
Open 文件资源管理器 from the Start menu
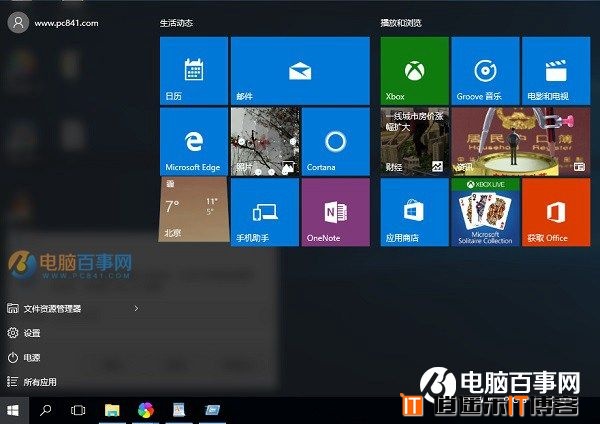pyautogui.click(x=52, y=309)
